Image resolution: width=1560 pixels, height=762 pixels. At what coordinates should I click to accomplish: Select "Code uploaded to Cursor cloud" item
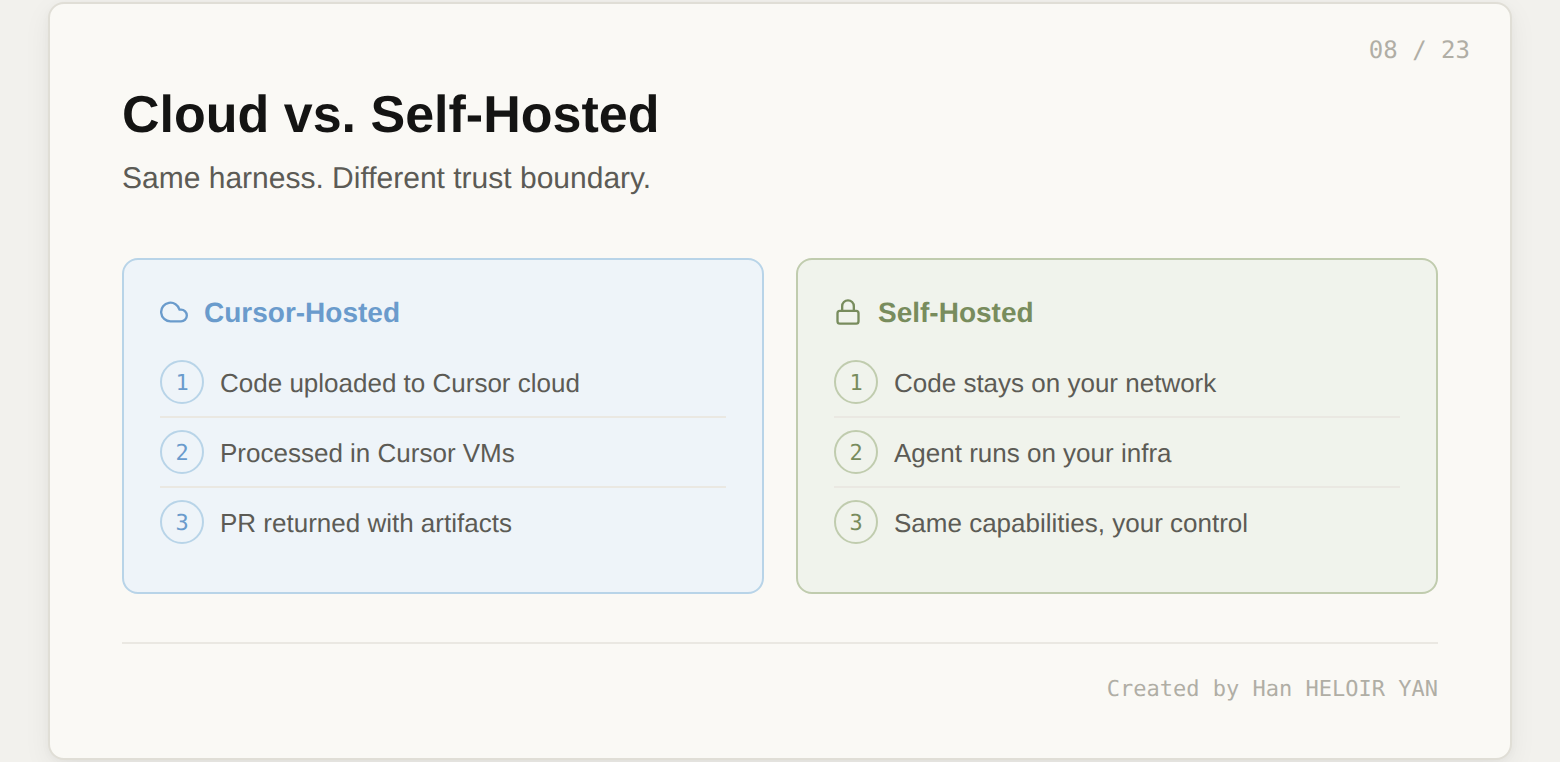pyautogui.click(x=400, y=383)
